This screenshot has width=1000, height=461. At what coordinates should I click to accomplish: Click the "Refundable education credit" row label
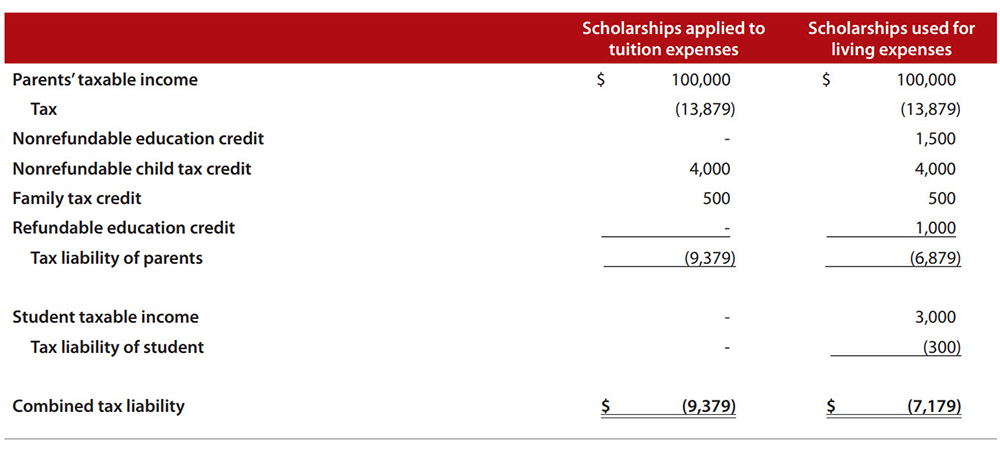[x=123, y=228]
